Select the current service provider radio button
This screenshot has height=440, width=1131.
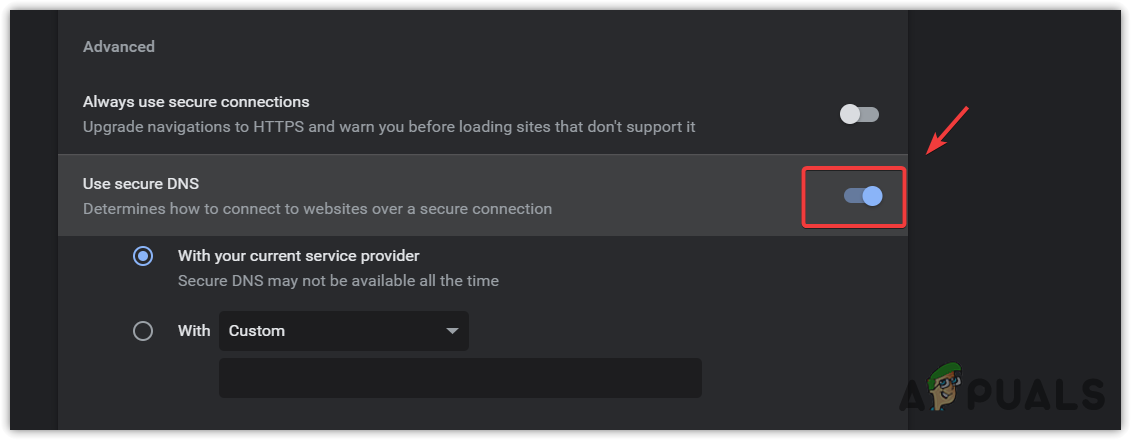(143, 256)
